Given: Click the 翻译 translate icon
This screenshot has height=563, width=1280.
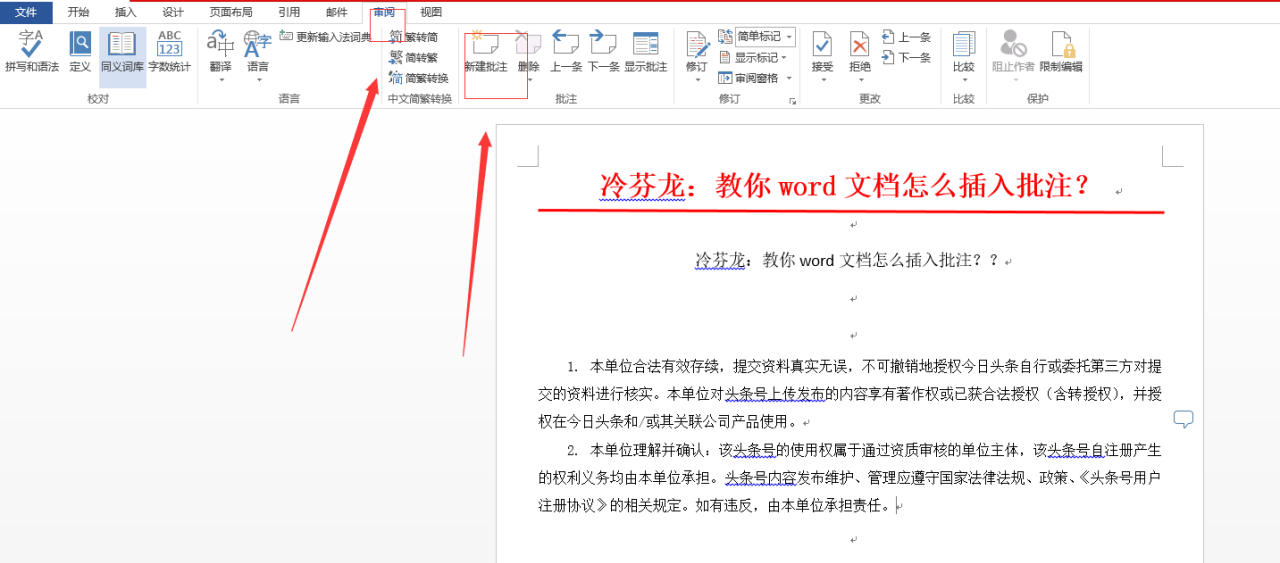Looking at the screenshot, I should pos(220,43).
